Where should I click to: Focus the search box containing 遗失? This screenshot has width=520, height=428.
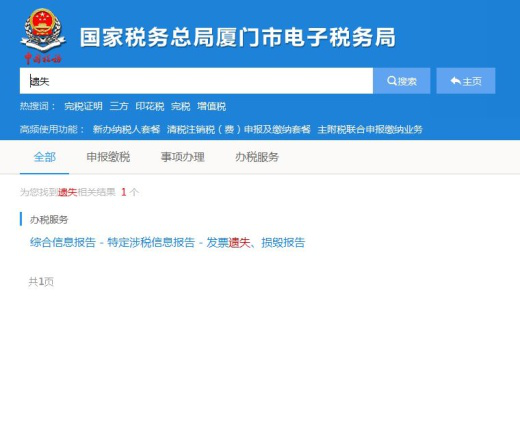[196, 81]
